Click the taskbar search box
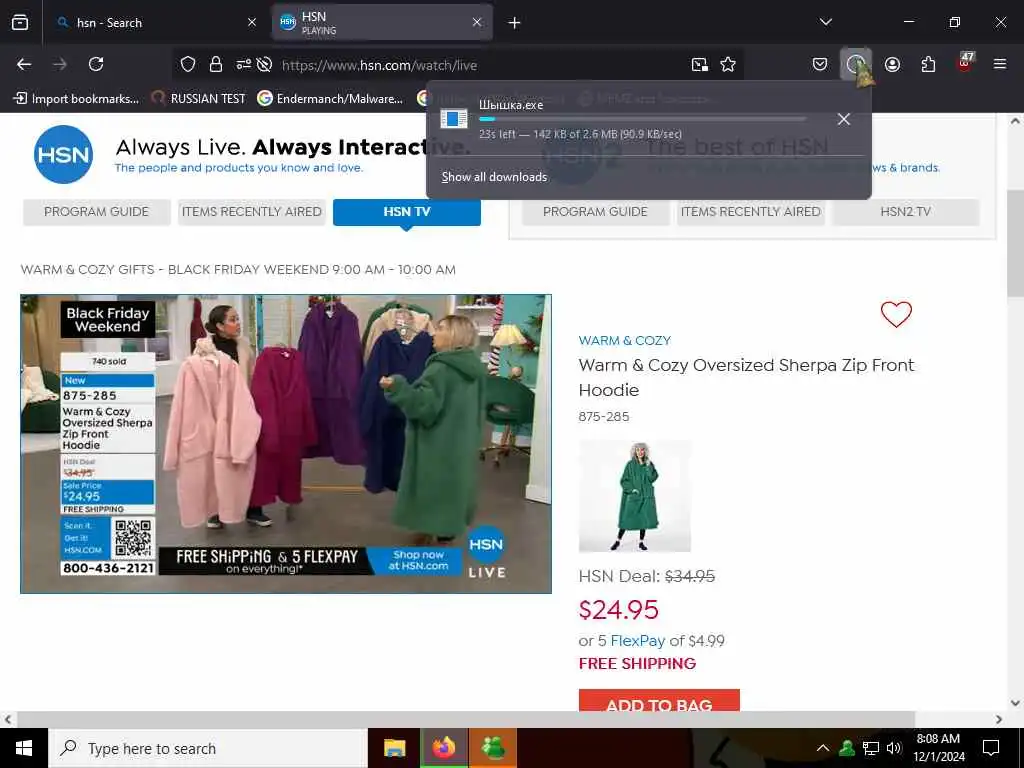The width and height of the screenshot is (1024, 768). point(208,748)
